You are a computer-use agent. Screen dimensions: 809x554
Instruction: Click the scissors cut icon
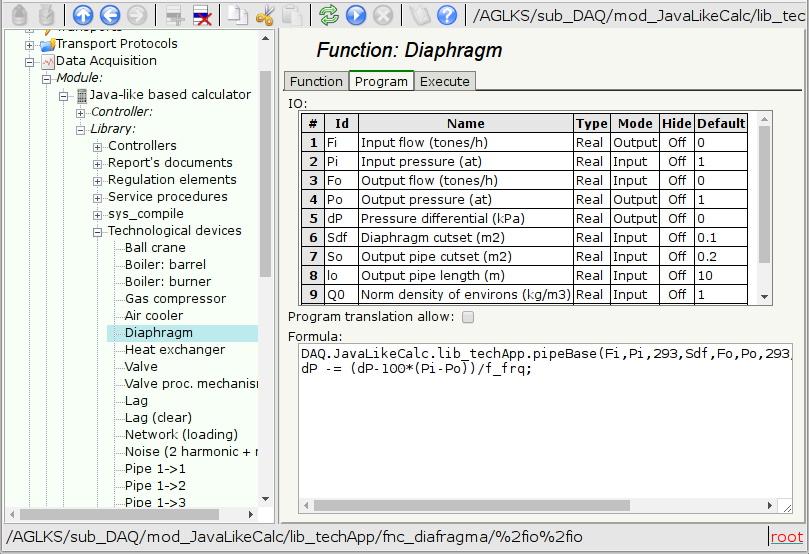coord(265,15)
